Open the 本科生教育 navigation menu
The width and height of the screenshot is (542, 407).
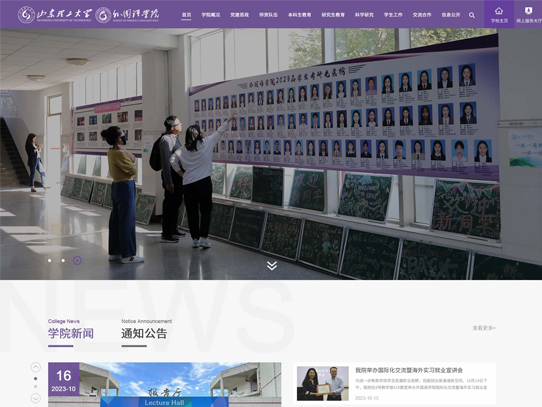(299, 15)
